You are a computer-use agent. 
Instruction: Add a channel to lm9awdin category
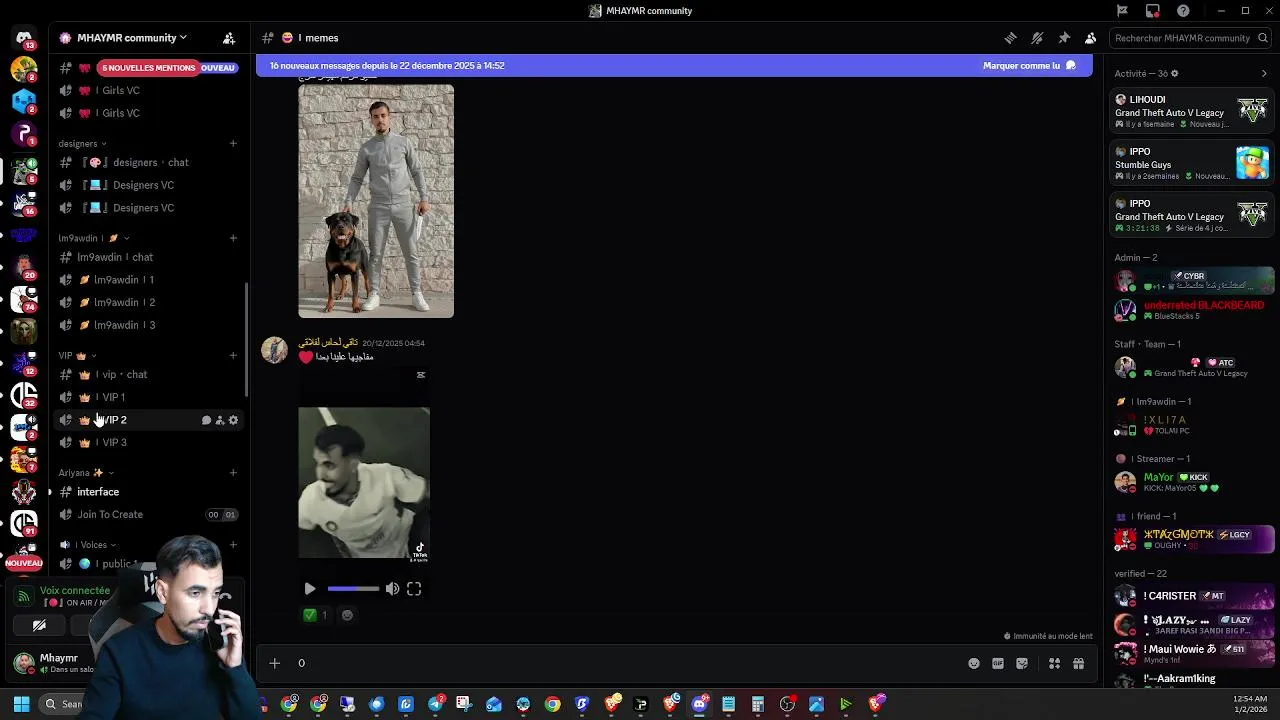[x=233, y=238]
